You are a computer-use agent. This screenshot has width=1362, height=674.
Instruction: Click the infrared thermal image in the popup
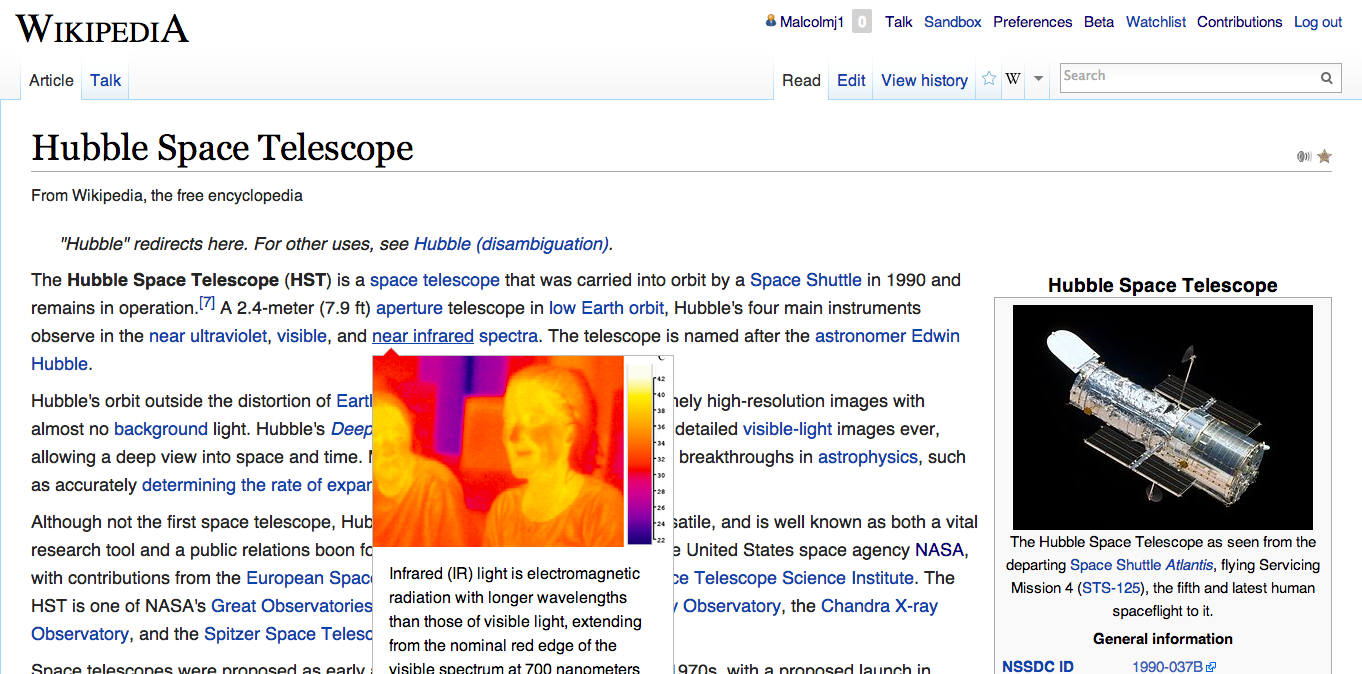[x=498, y=451]
